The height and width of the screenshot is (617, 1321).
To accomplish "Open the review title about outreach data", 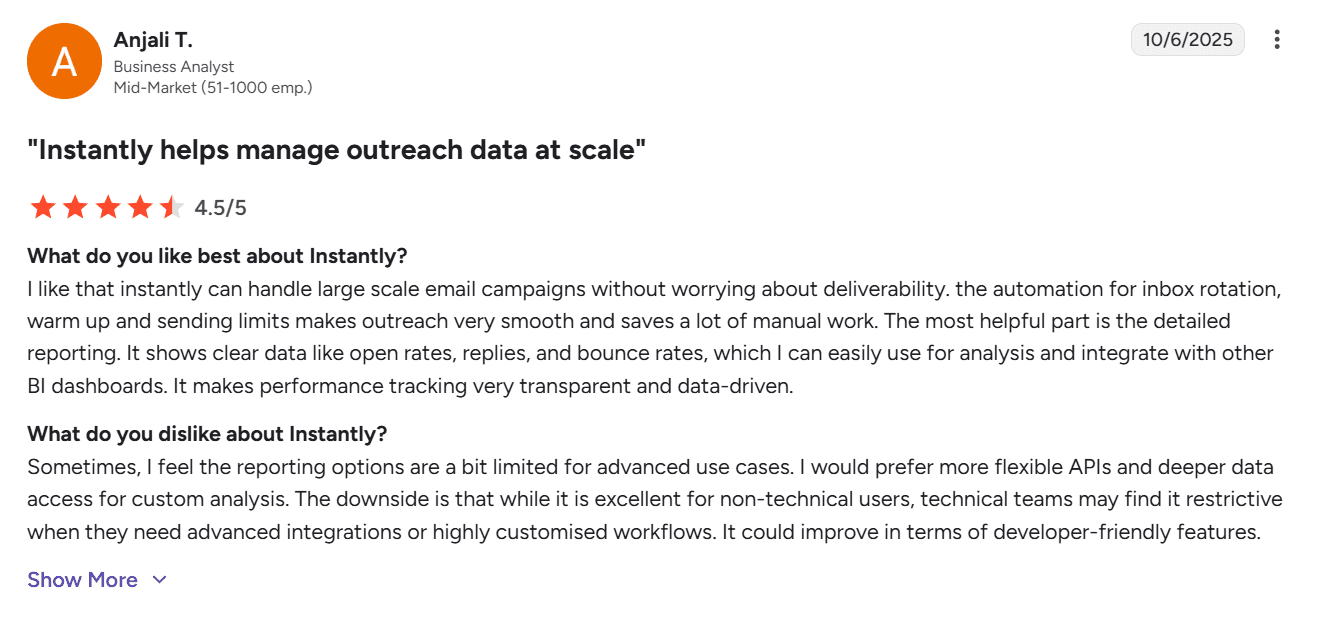I will tap(337, 150).
